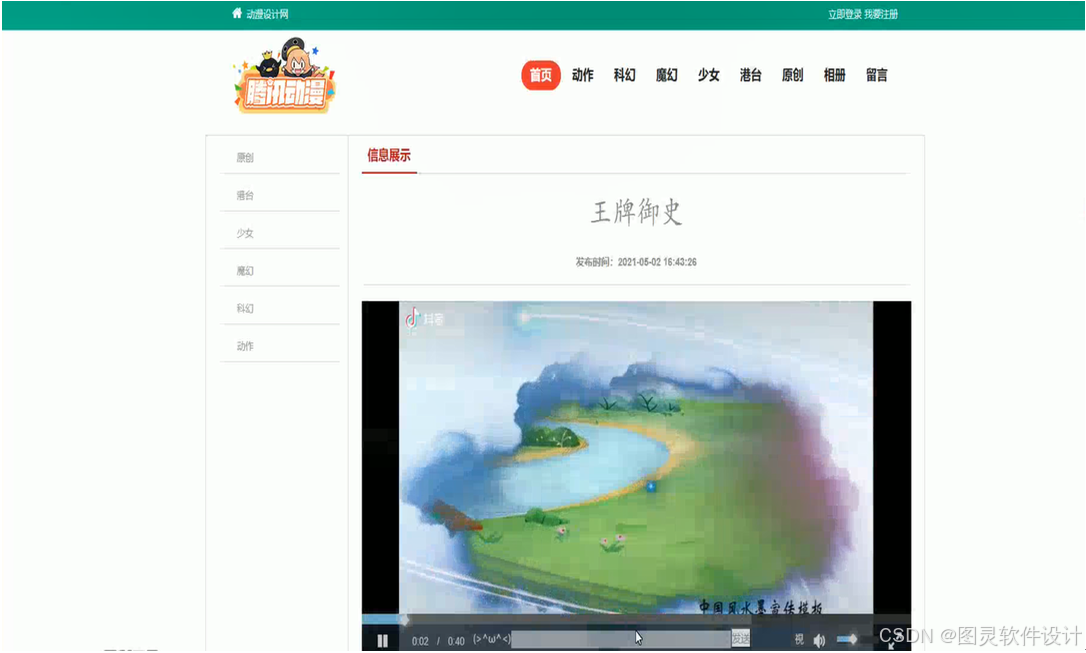Pause the video with the pause button
Viewport: 1086px width, 653px height.
click(382, 641)
